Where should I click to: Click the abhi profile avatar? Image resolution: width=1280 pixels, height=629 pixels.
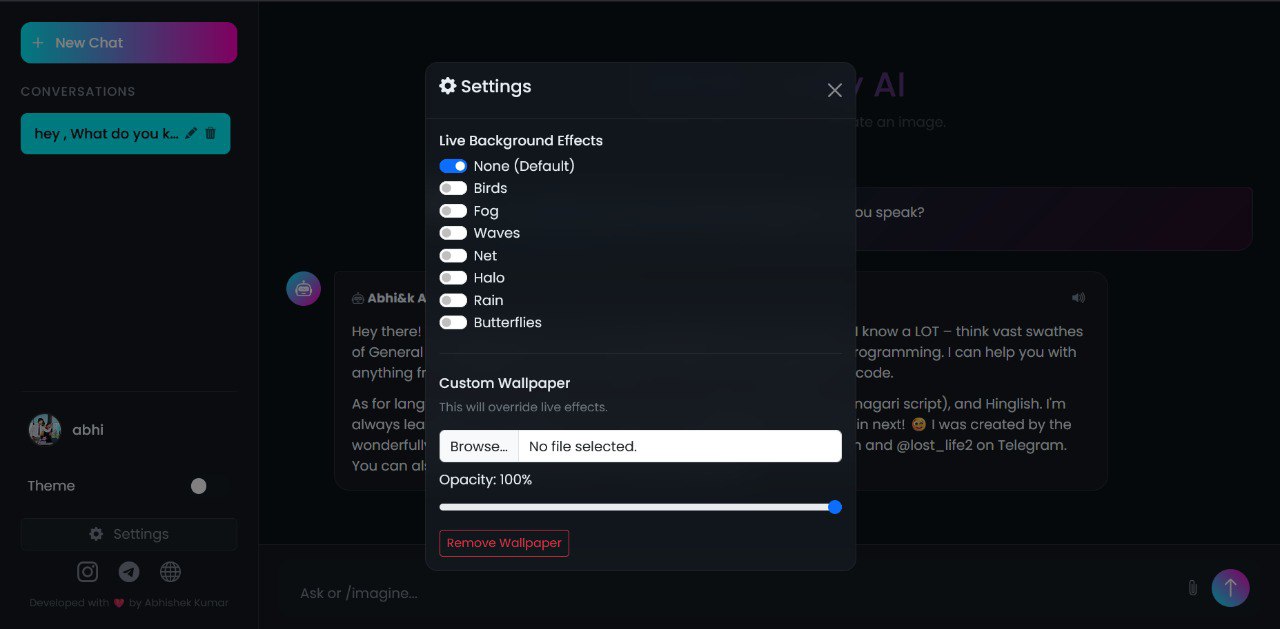[x=45, y=430]
